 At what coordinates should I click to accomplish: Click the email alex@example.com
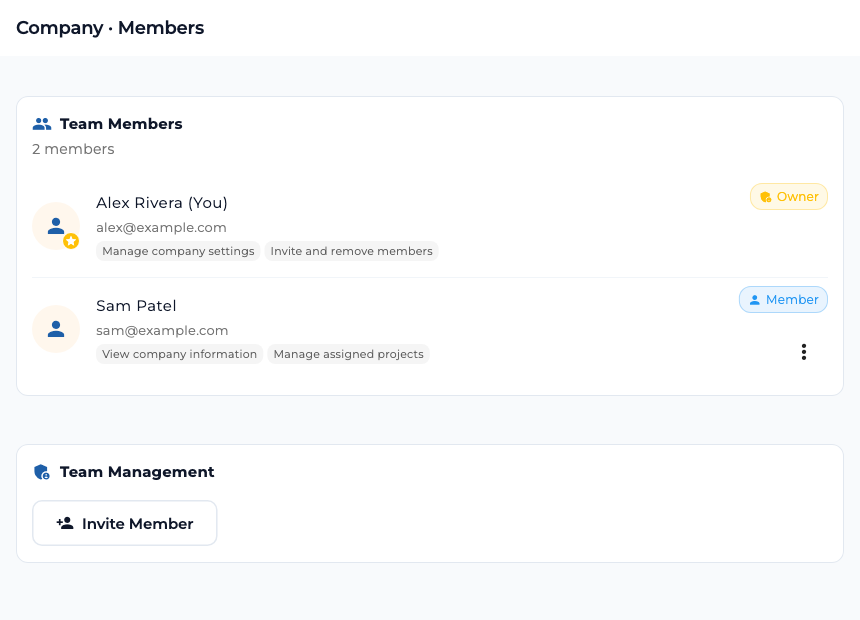click(x=161, y=227)
